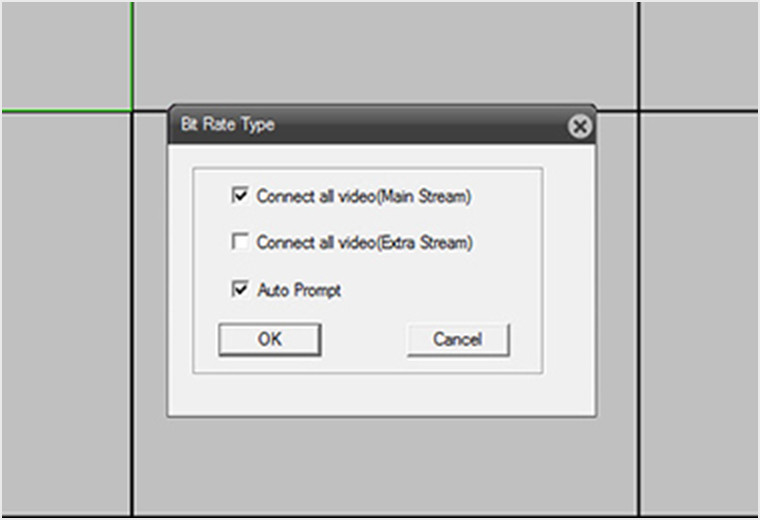Click the "Connect all video(Main Stream)" label text

(x=363, y=196)
